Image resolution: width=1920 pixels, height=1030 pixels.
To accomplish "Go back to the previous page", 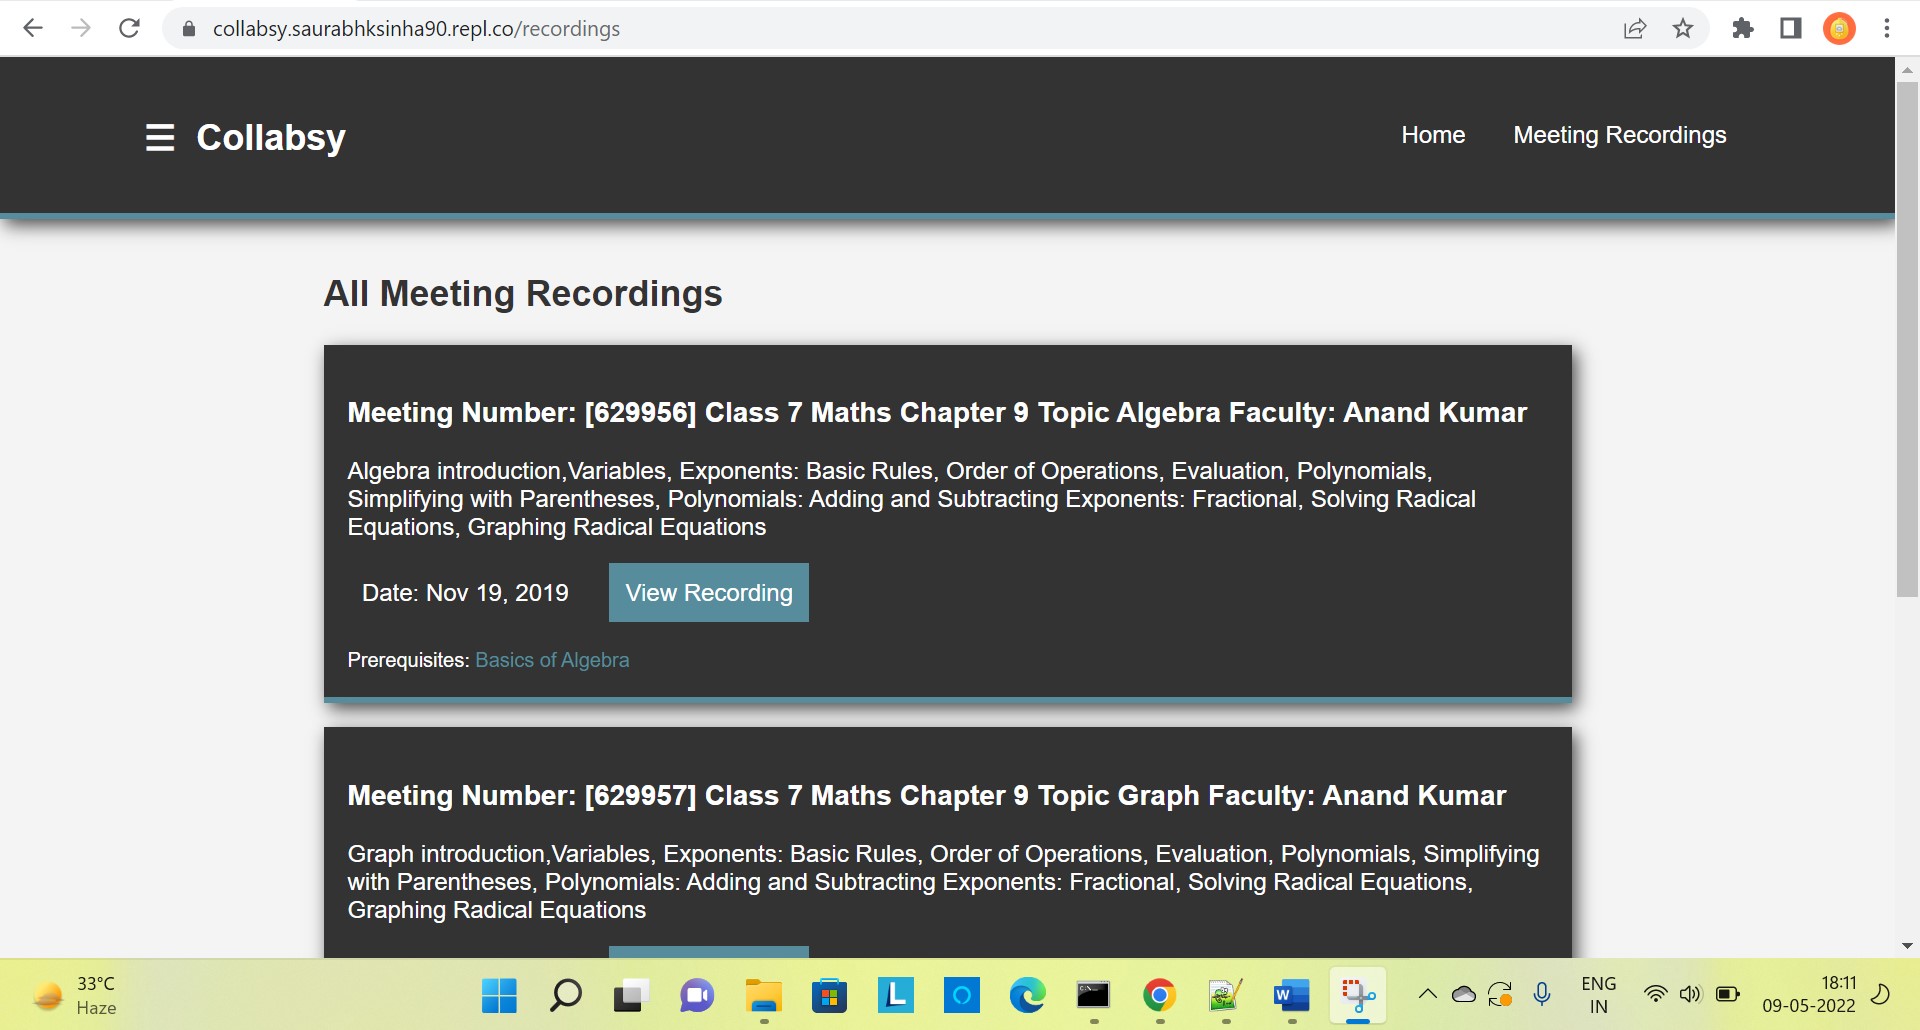I will (33, 28).
